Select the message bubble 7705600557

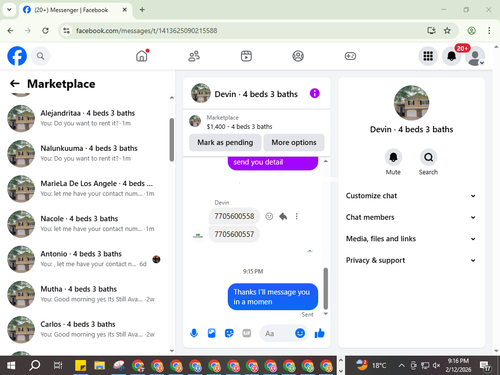click(234, 234)
